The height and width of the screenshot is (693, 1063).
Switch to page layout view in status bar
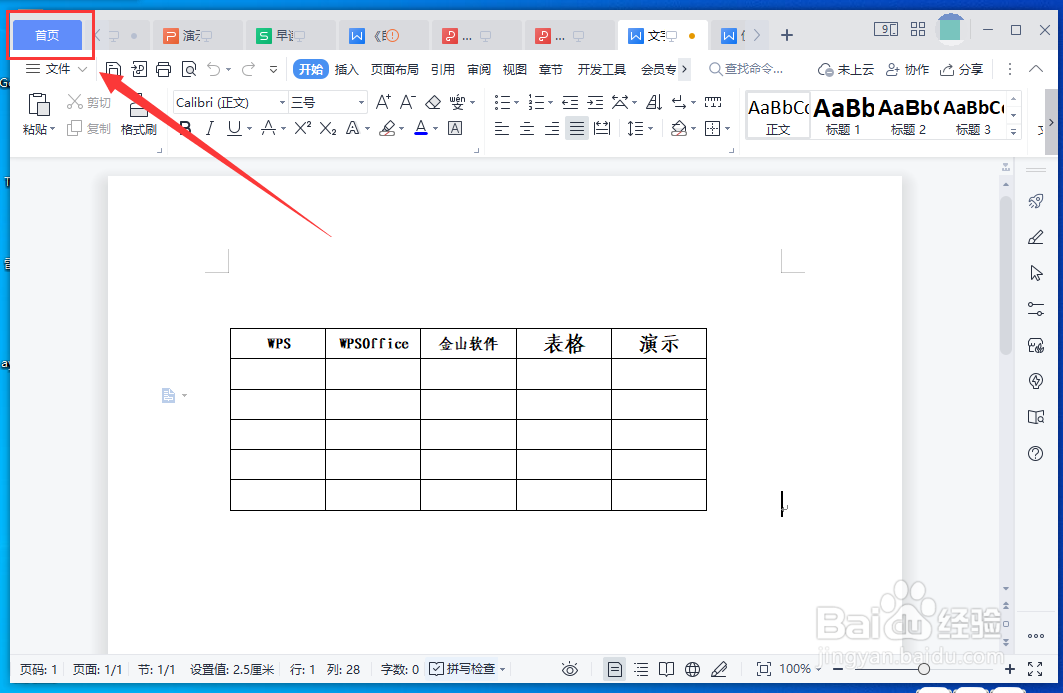pos(615,670)
